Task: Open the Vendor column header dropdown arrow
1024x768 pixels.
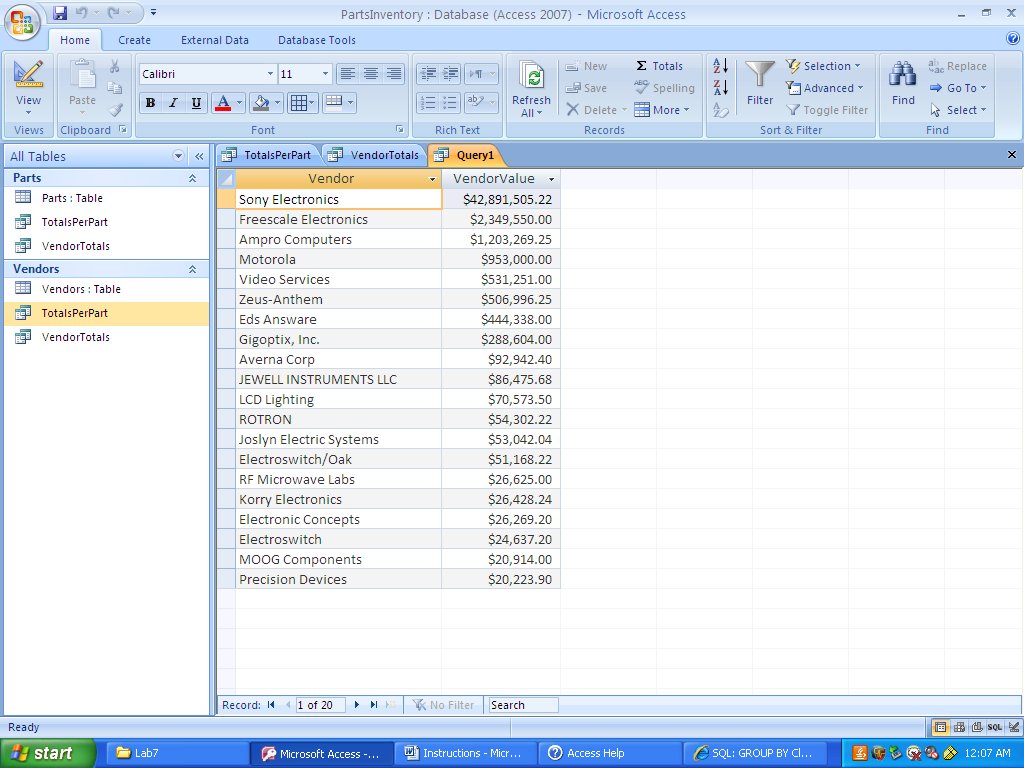Action: 432,179
